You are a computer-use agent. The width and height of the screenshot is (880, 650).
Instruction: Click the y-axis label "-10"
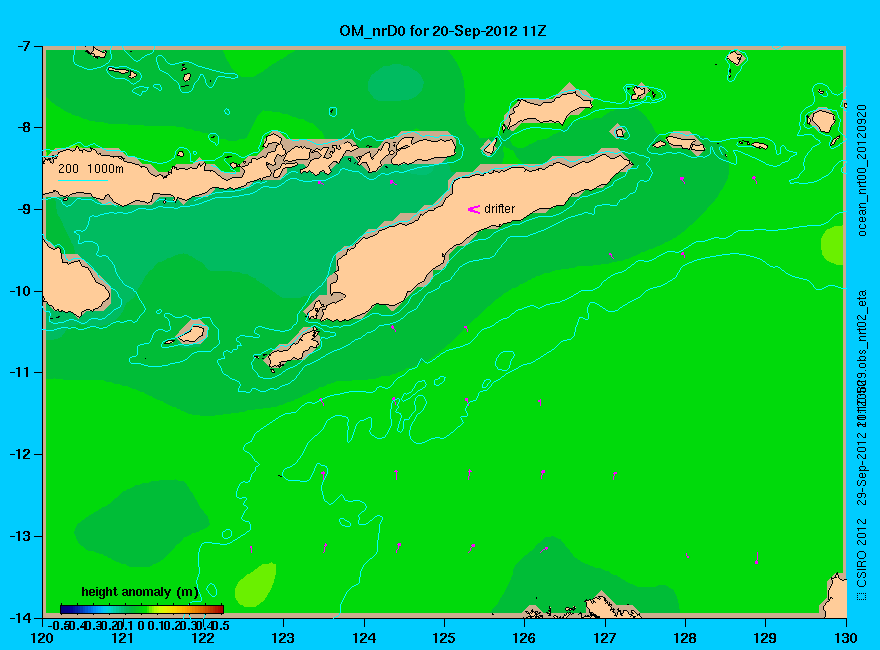click(20, 291)
